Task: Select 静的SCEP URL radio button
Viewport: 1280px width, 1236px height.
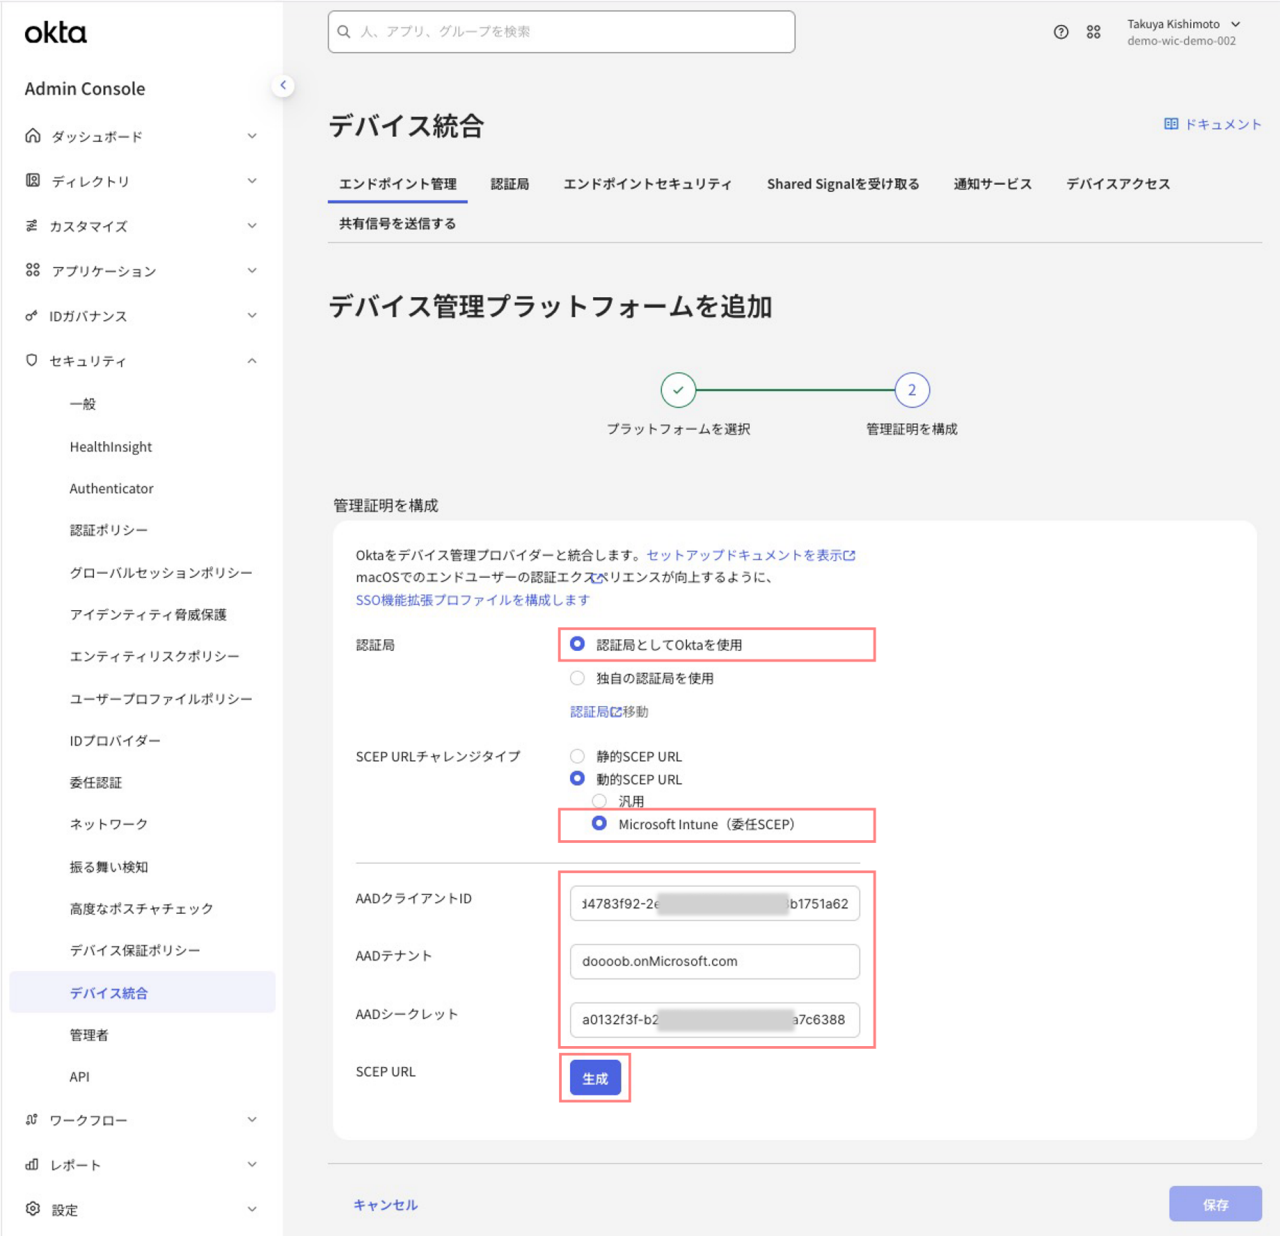Action: tap(577, 756)
